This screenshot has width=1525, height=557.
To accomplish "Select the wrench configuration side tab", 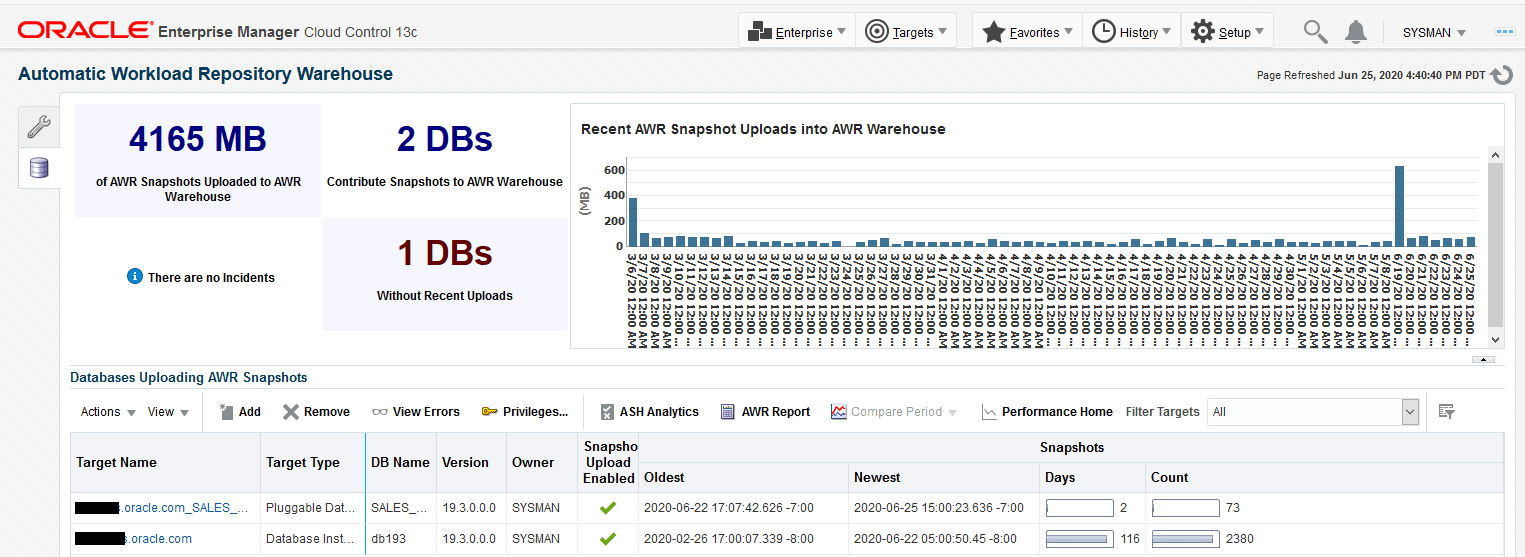I will pos(38,126).
